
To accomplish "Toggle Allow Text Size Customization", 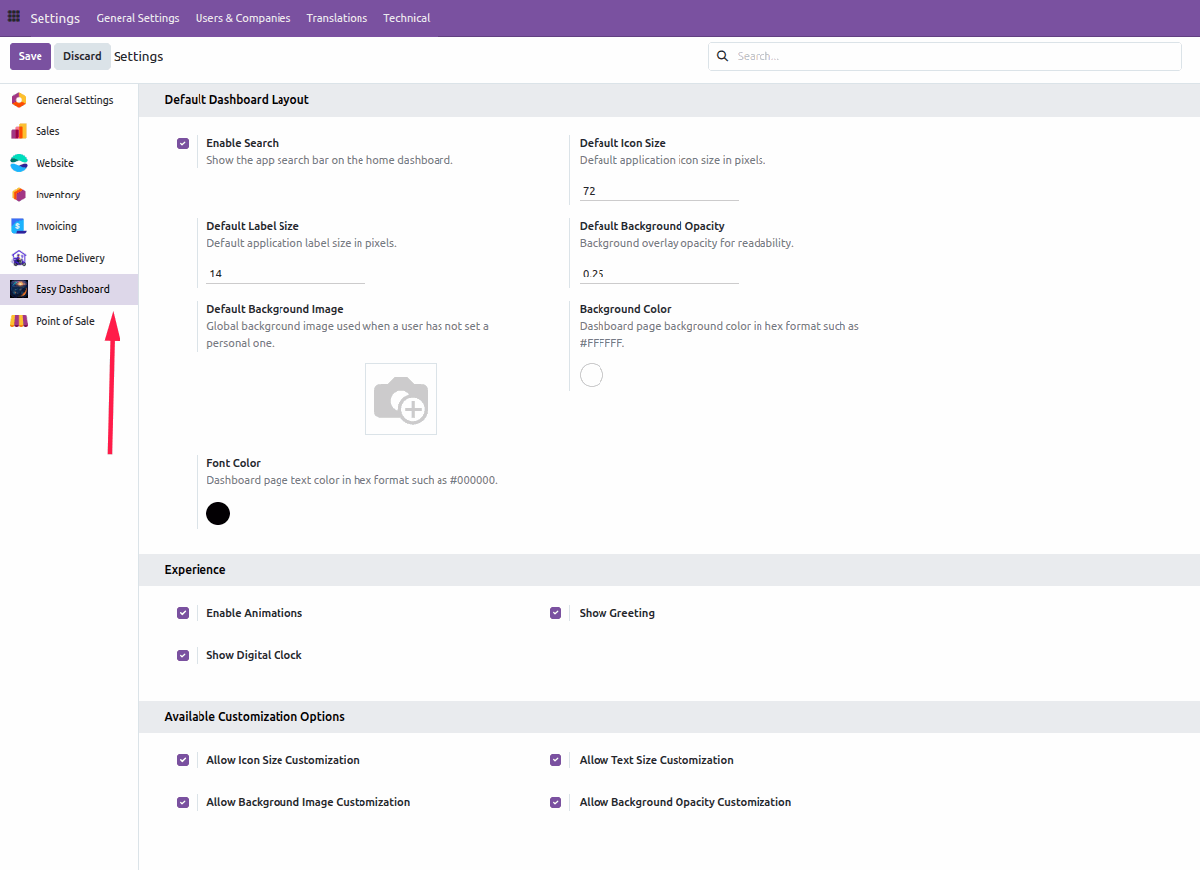I will (556, 760).
